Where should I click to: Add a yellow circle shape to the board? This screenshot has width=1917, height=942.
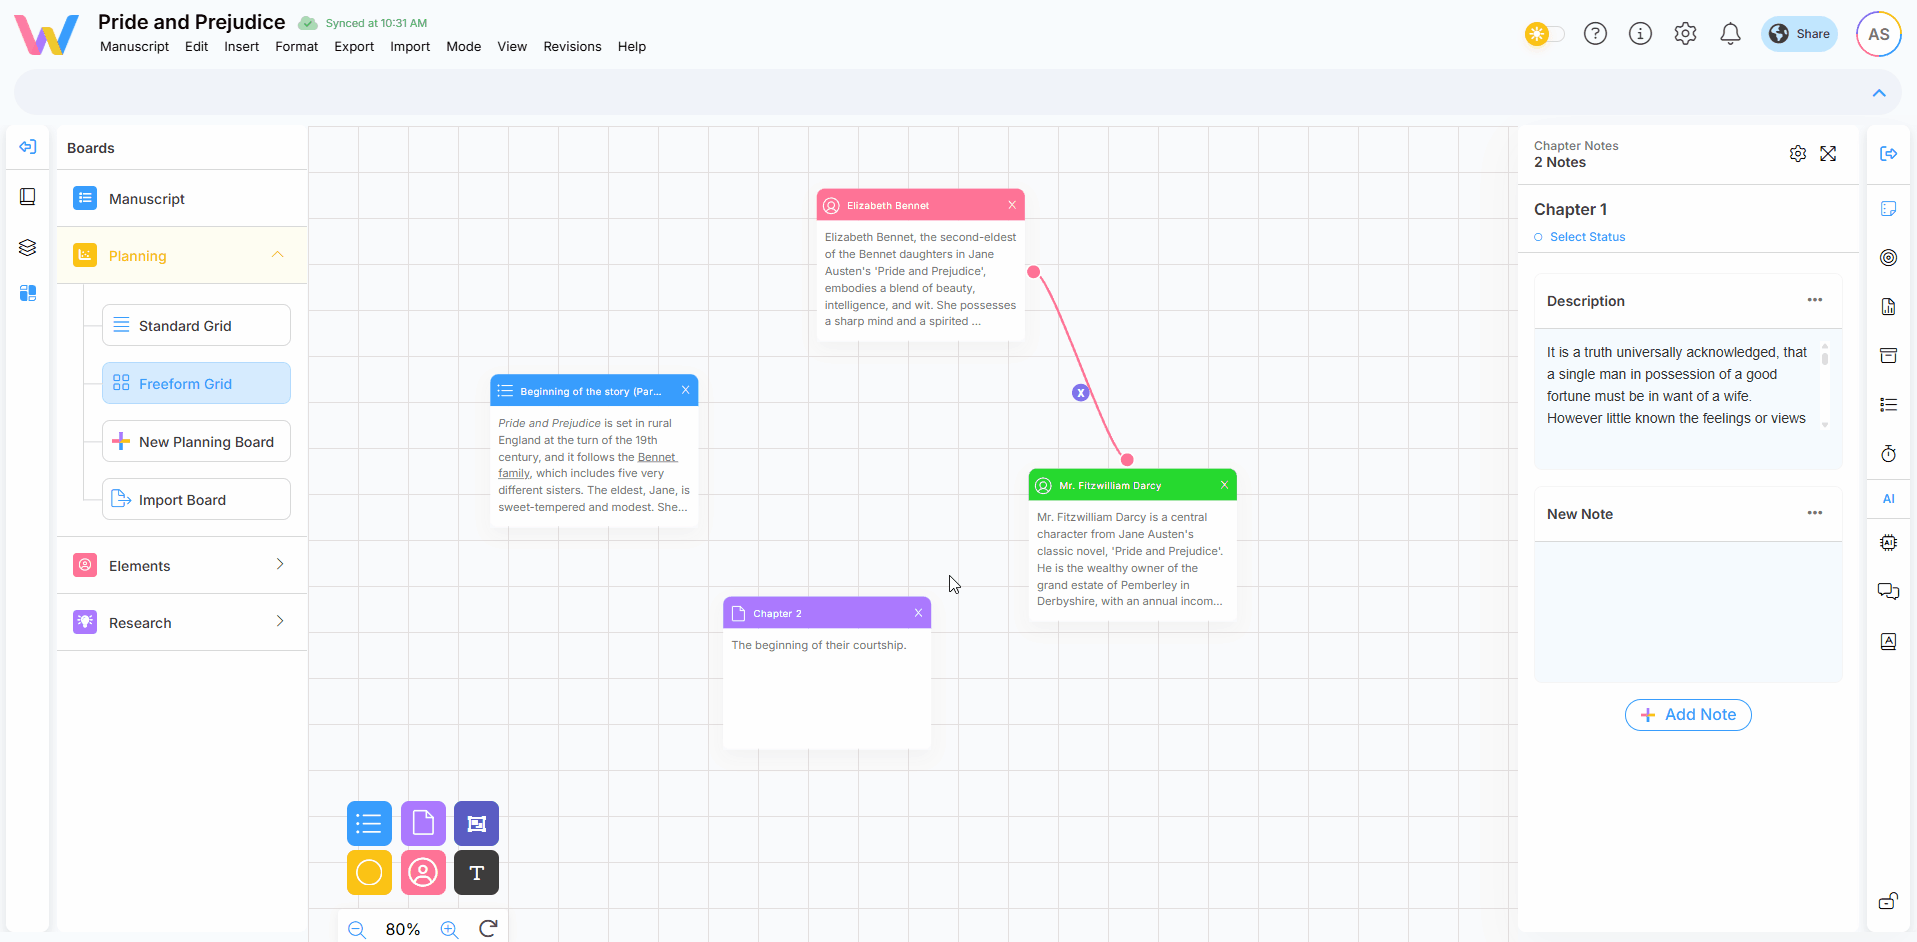(x=369, y=873)
